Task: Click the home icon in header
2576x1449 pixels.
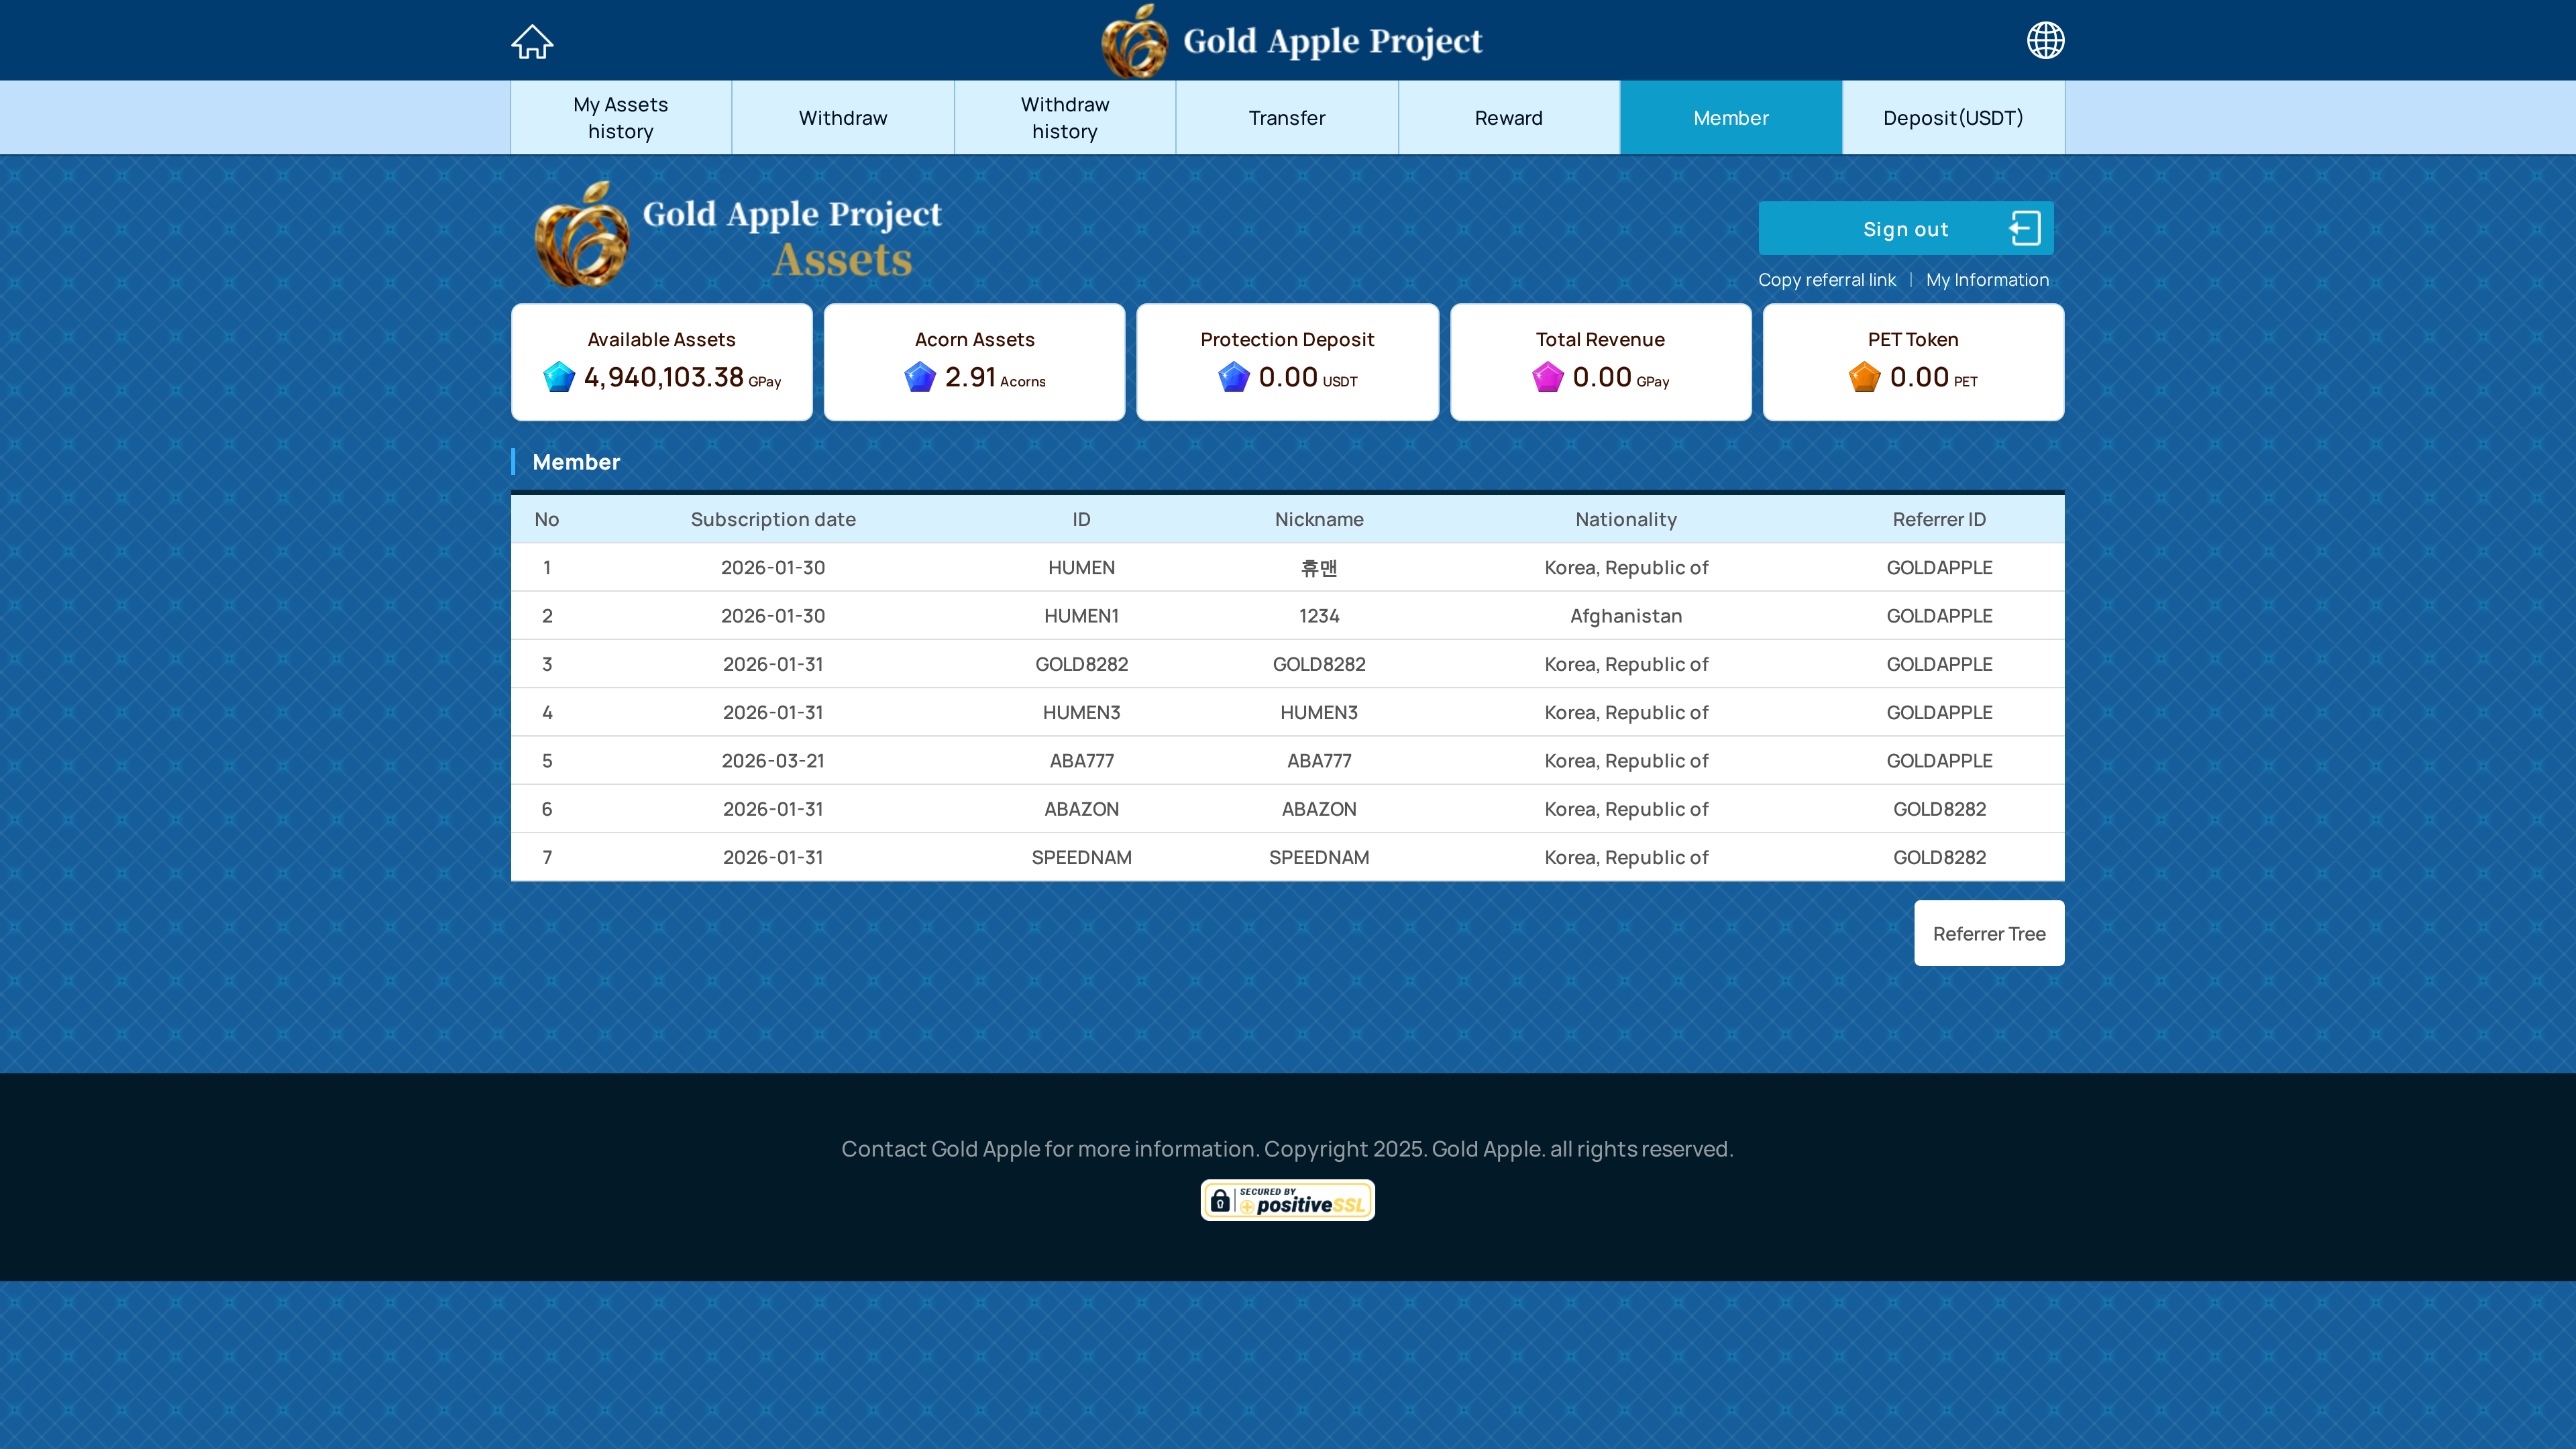Action: pyautogui.click(x=532, y=41)
